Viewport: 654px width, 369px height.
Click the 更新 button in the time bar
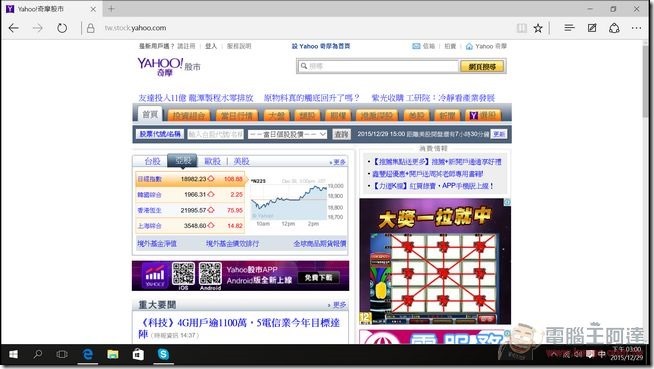[x=499, y=134]
